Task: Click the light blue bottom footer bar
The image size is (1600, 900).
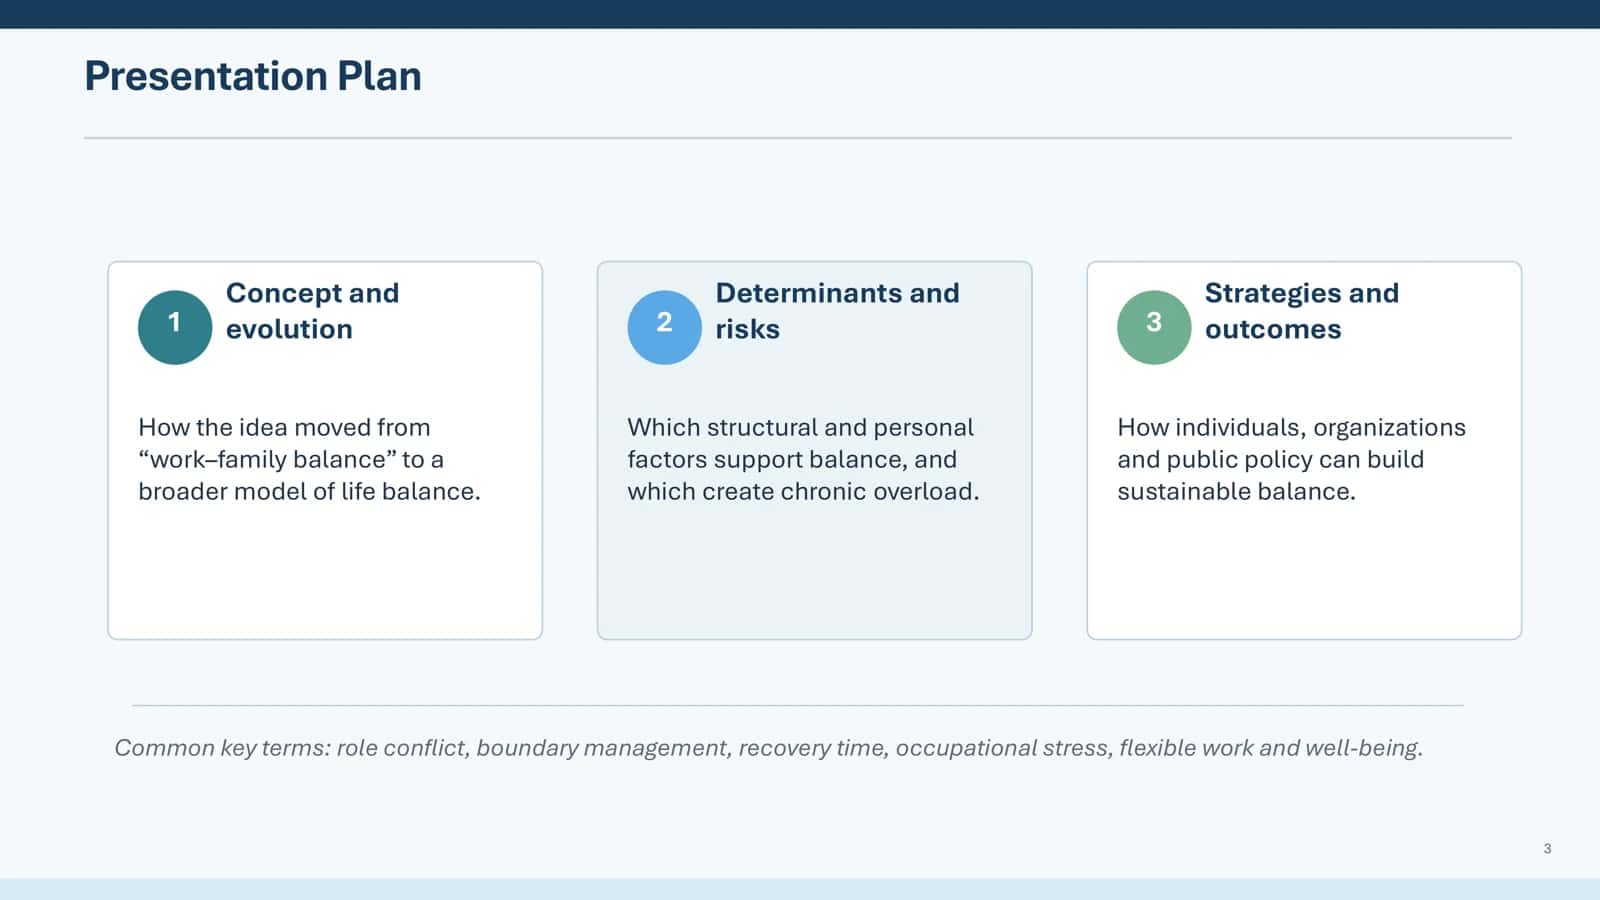Action: pyautogui.click(x=800, y=889)
